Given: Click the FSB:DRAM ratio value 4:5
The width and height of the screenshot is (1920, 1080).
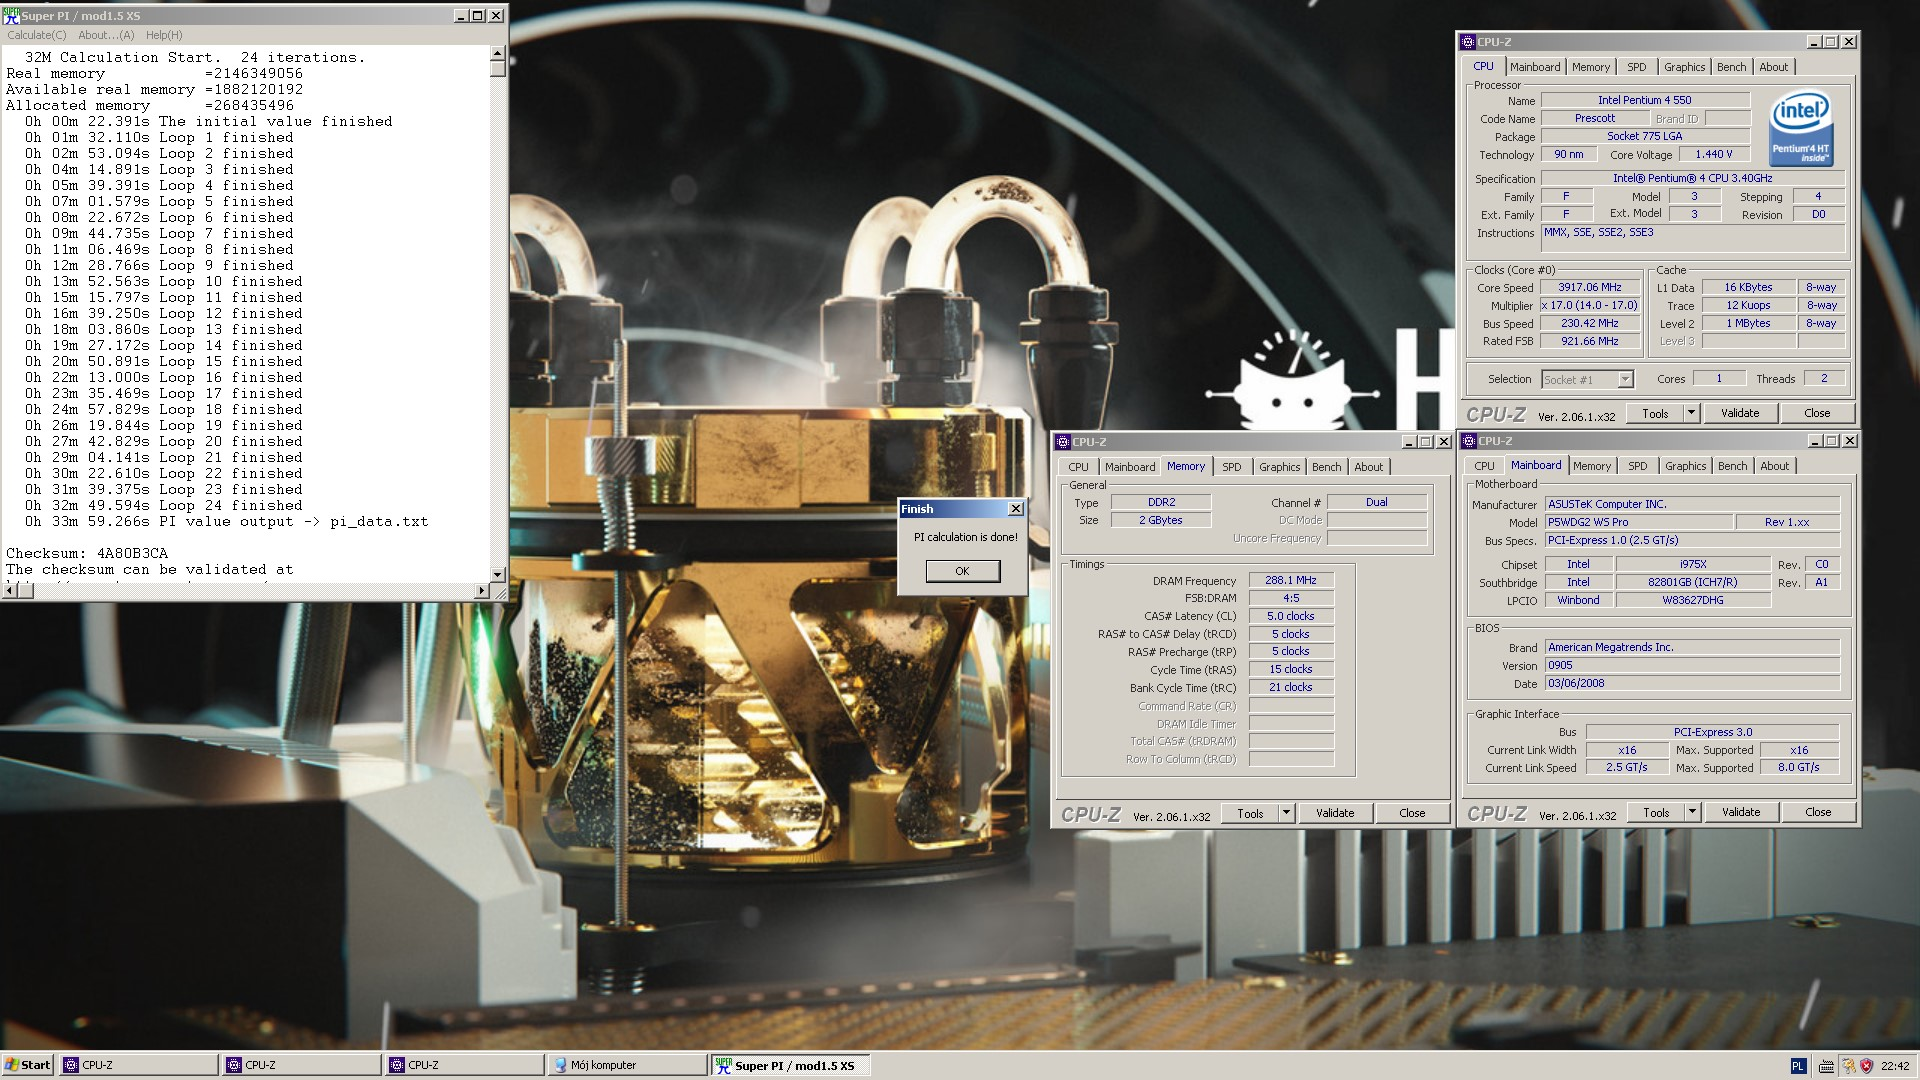Looking at the screenshot, I should (1291, 598).
